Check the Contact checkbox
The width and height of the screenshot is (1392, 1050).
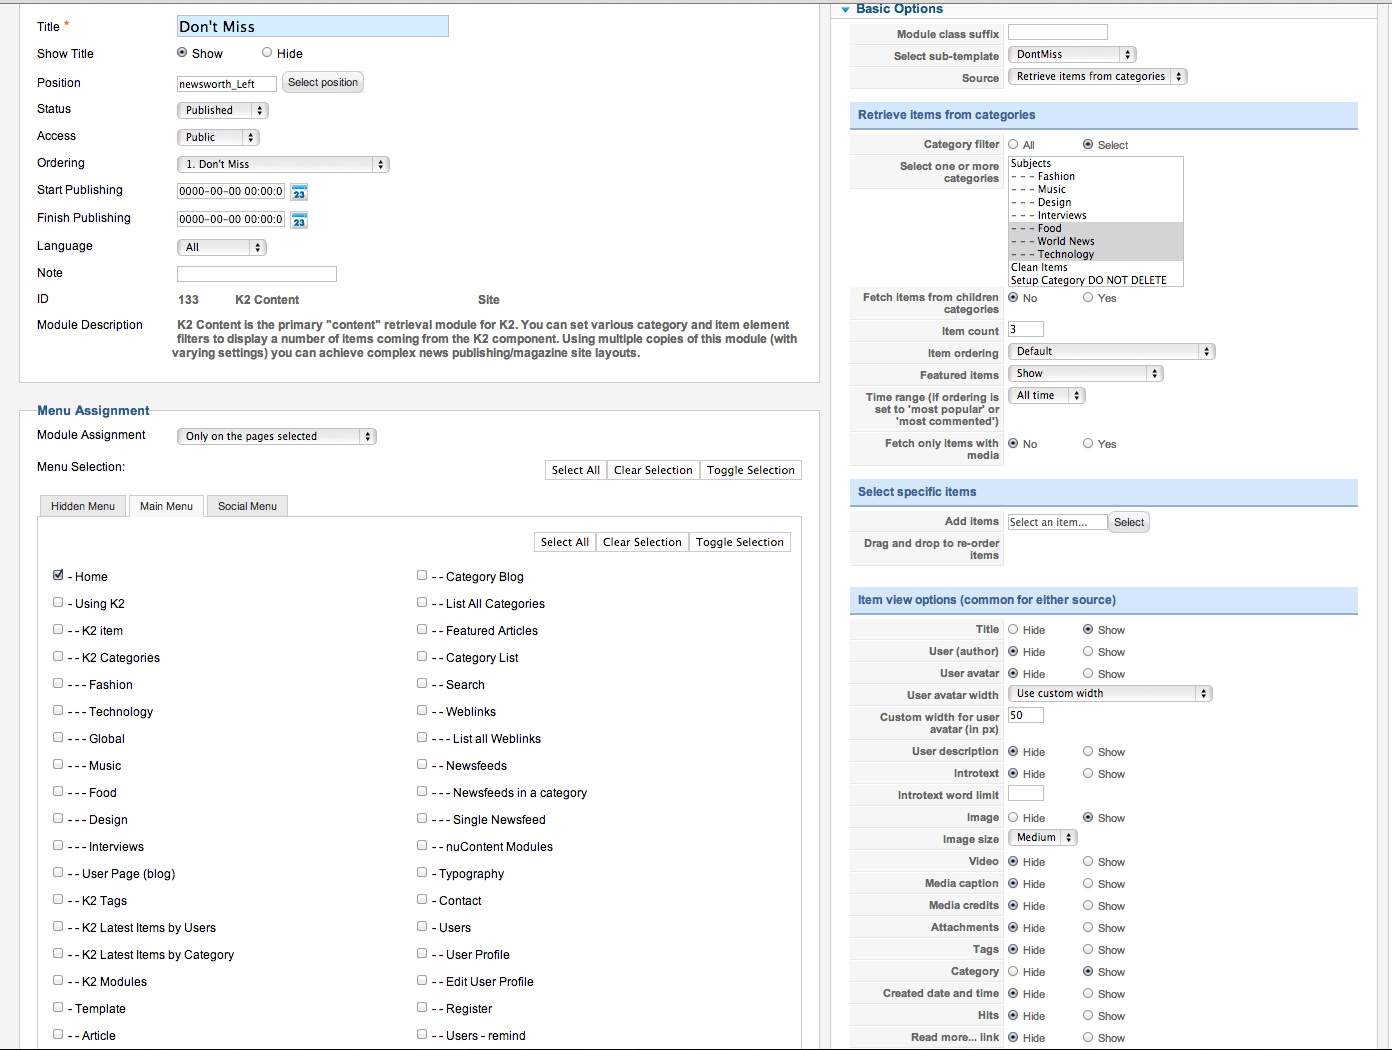[422, 899]
